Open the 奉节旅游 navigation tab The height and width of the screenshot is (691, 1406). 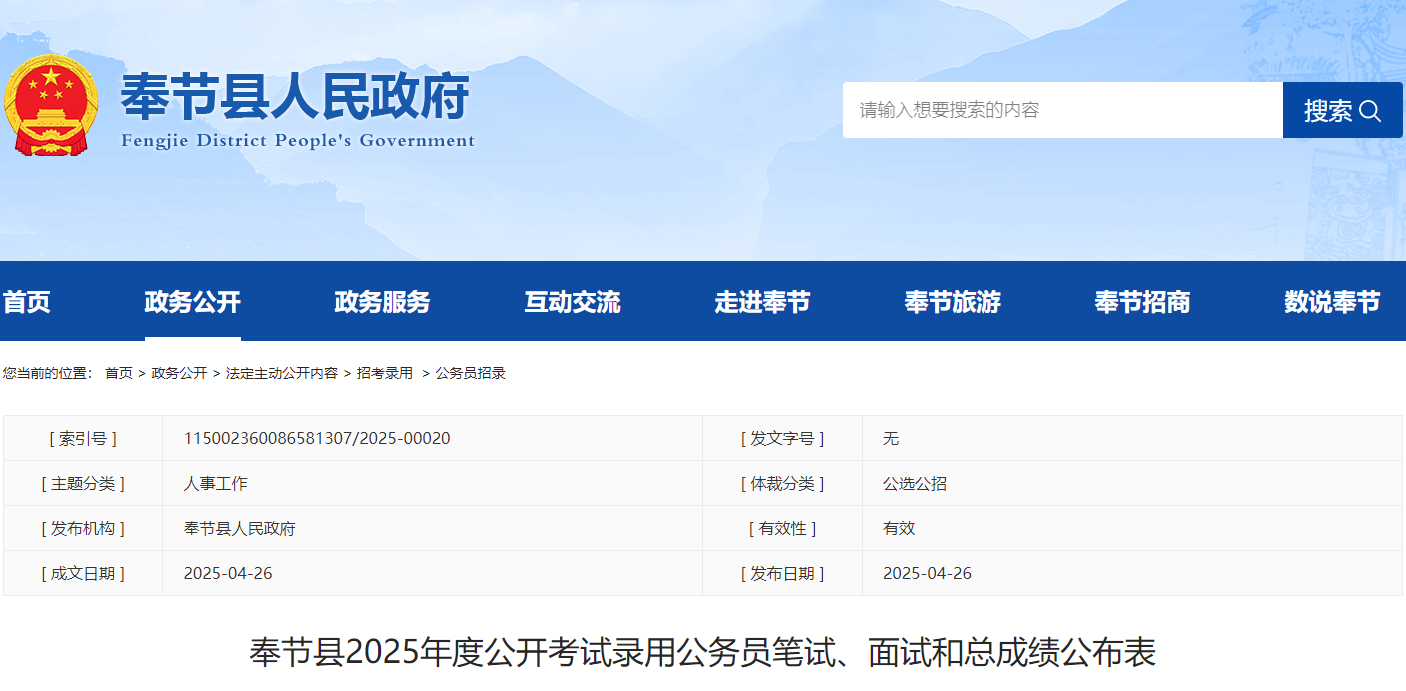(952, 302)
